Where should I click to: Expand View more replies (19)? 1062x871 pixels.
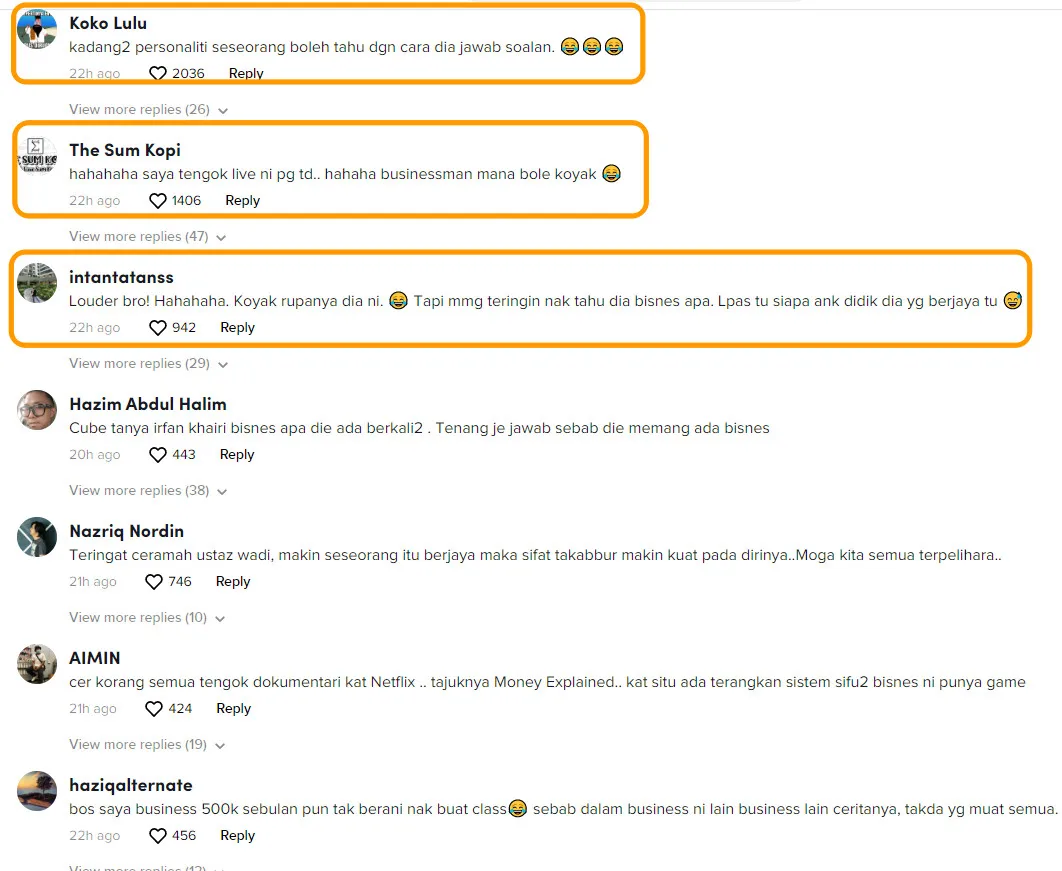(147, 745)
